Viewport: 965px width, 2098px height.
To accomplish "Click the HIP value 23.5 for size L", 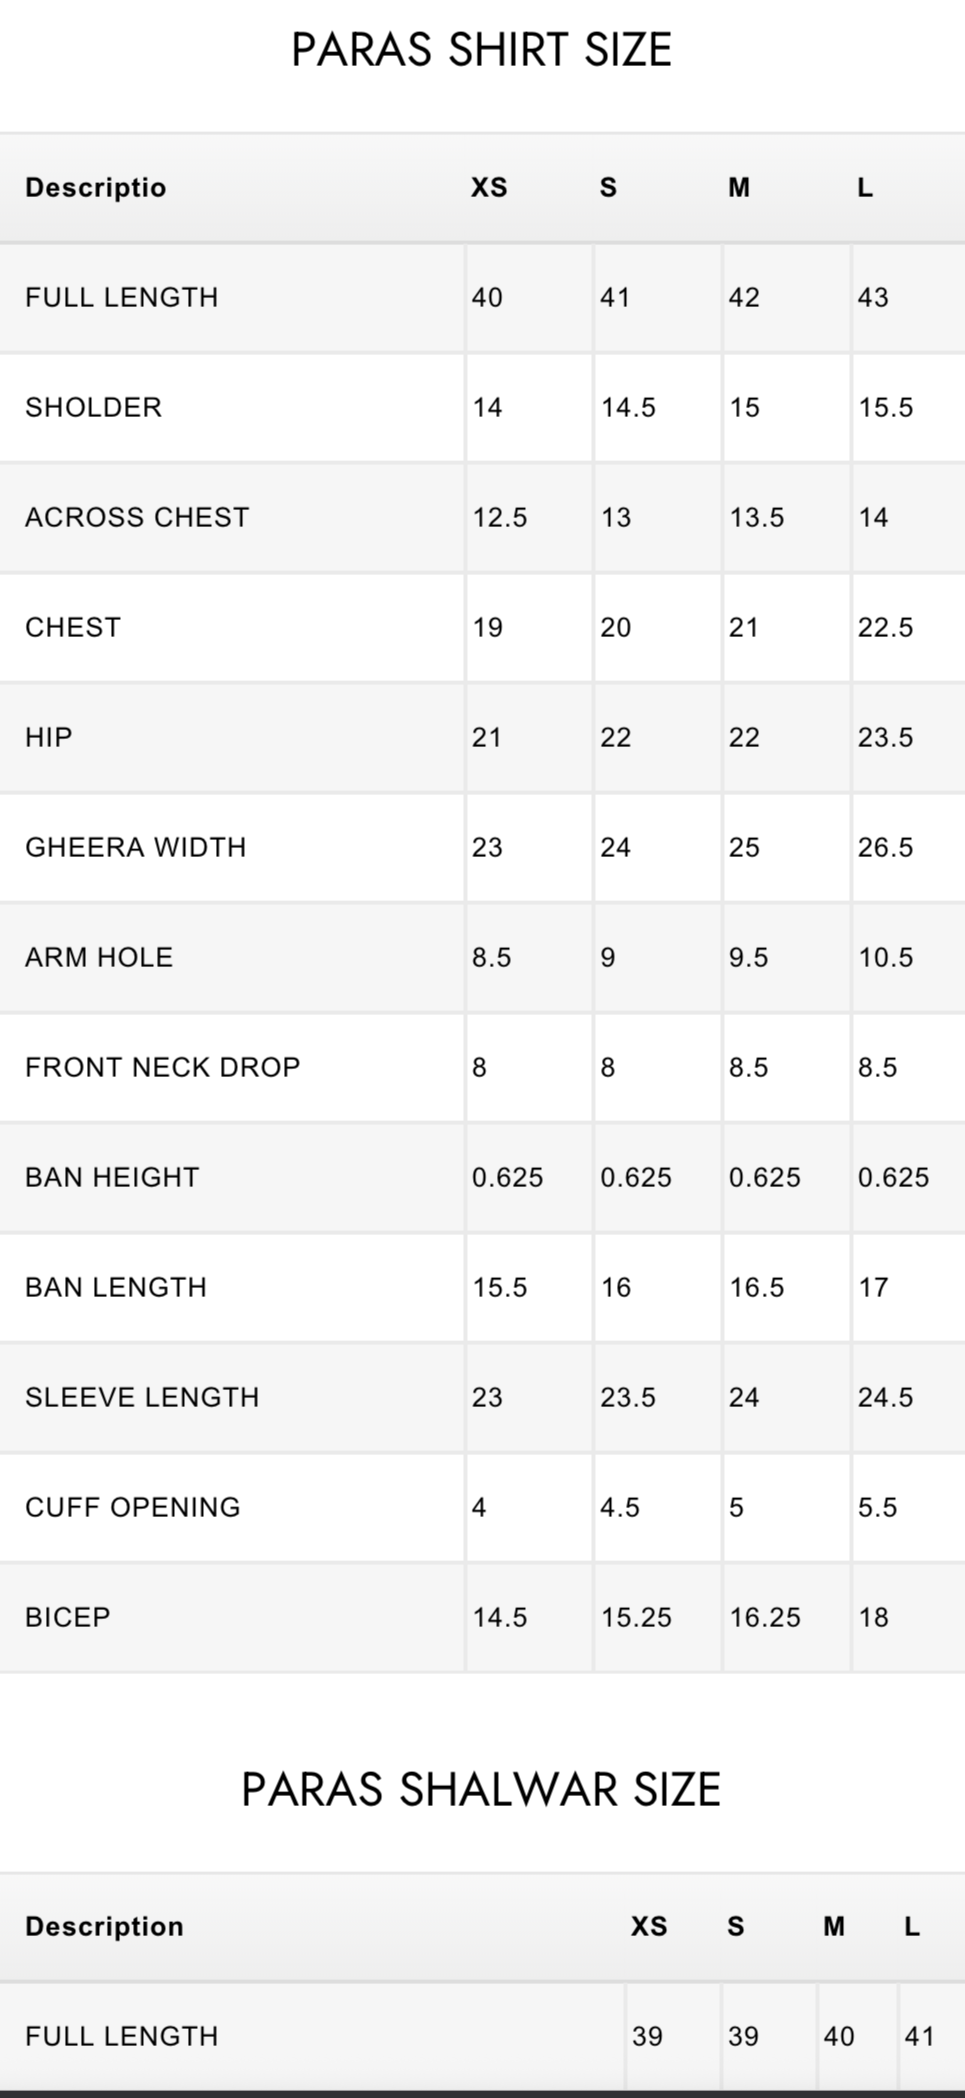I will 885,737.
